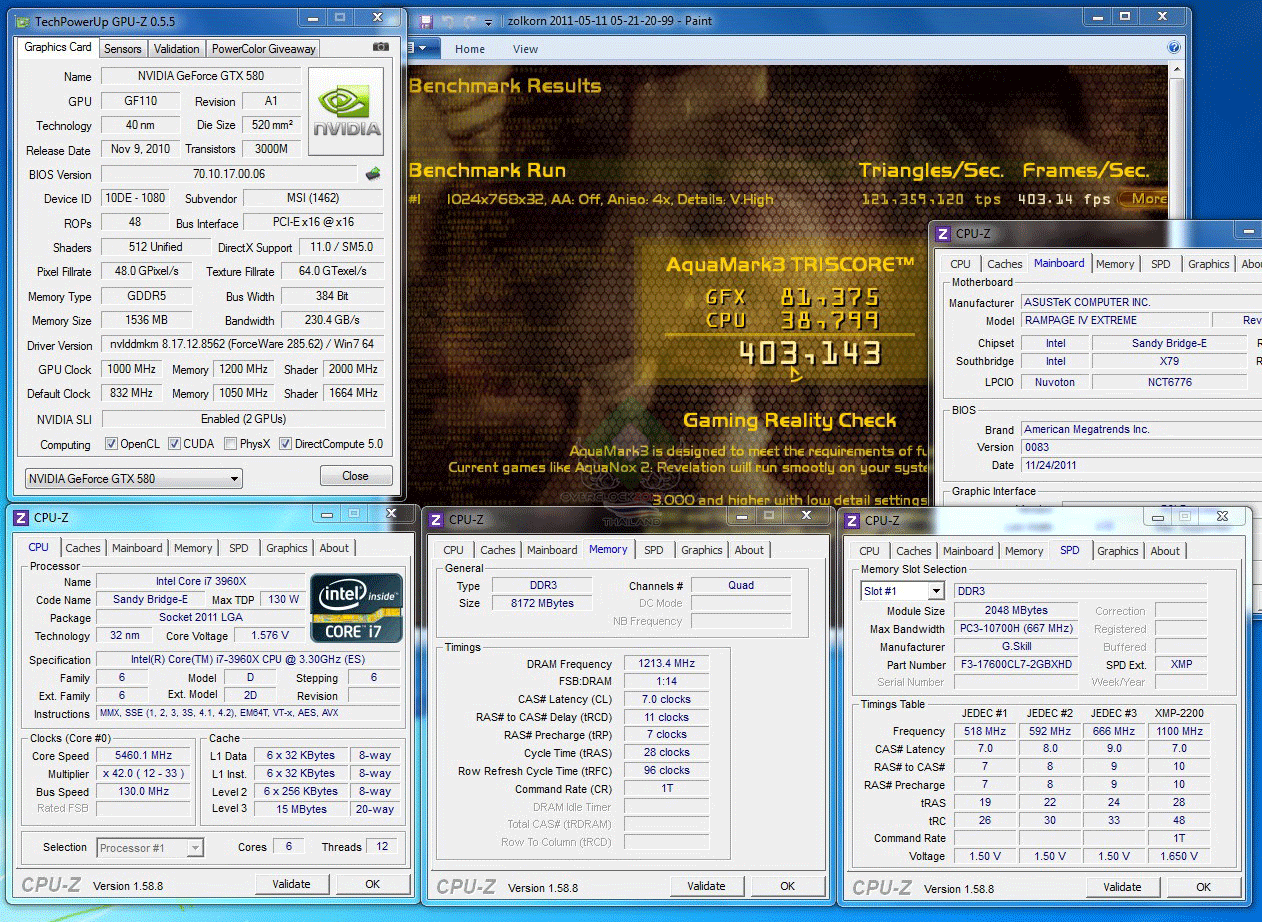This screenshot has width=1262, height=922.
Task: Open PowerColor Giveaway tab in GPU-Z
Action: [264, 48]
